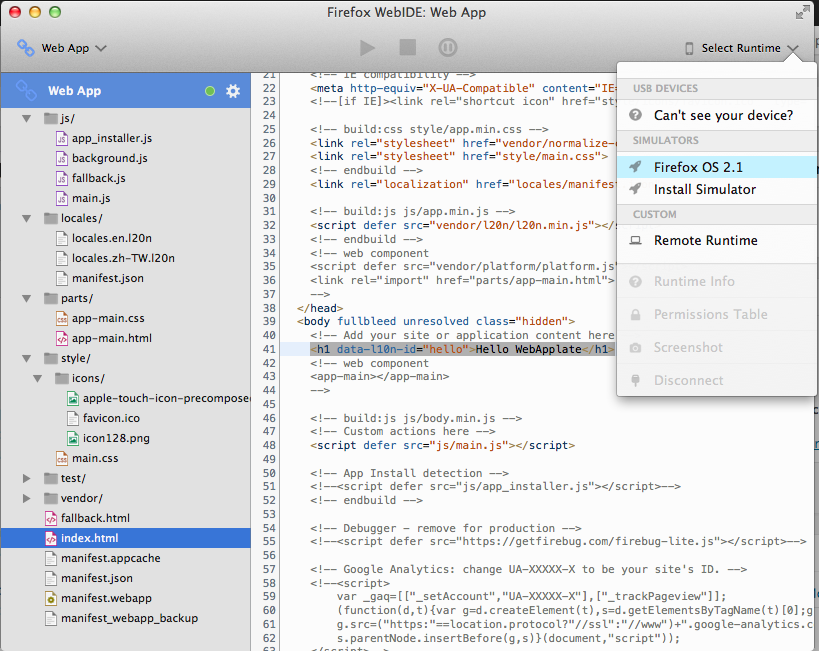
Task: Click the JS file icon of app_installer.js
Action: click(62, 138)
